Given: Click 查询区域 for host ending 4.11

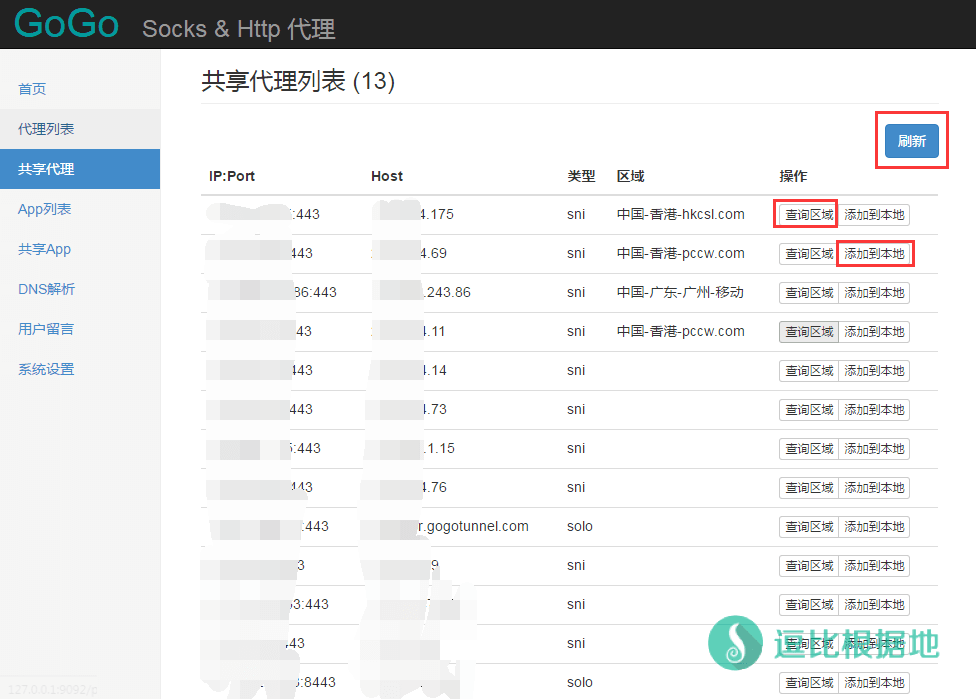Looking at the screenshot, I should coord(808,332).
